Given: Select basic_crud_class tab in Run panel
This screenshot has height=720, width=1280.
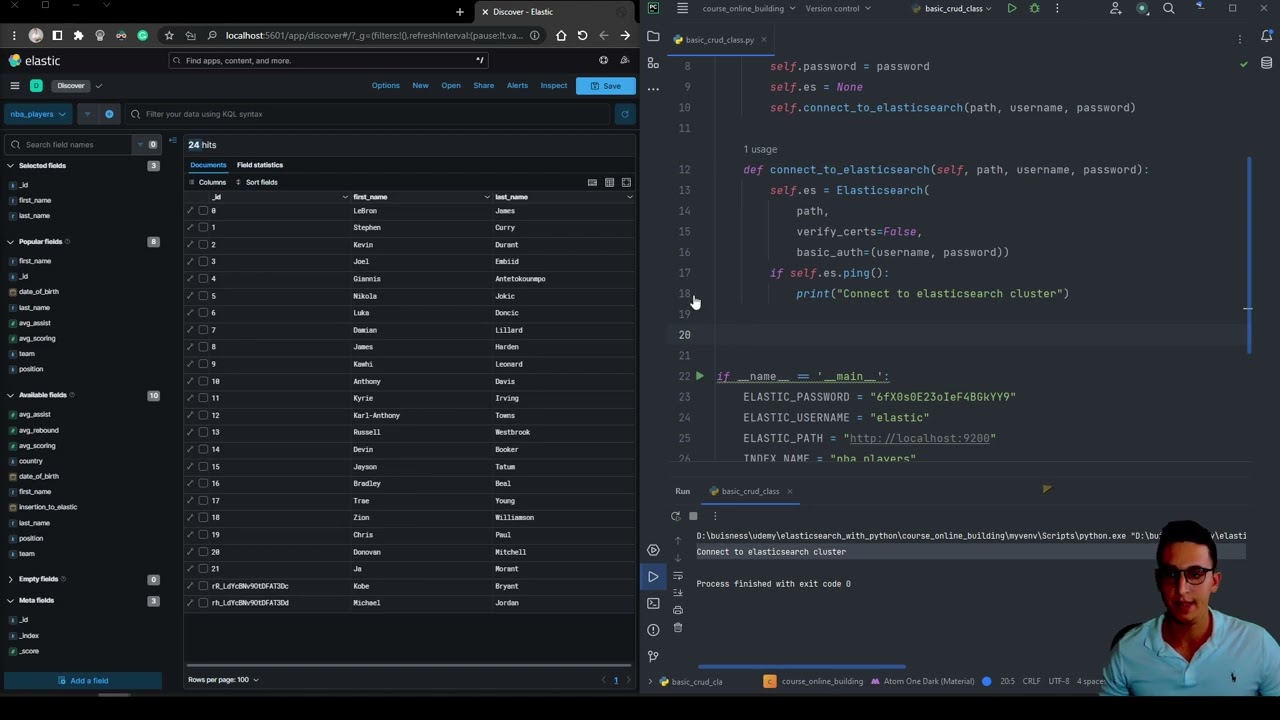Looking at the screenshot, I should (x=750, y=492).
